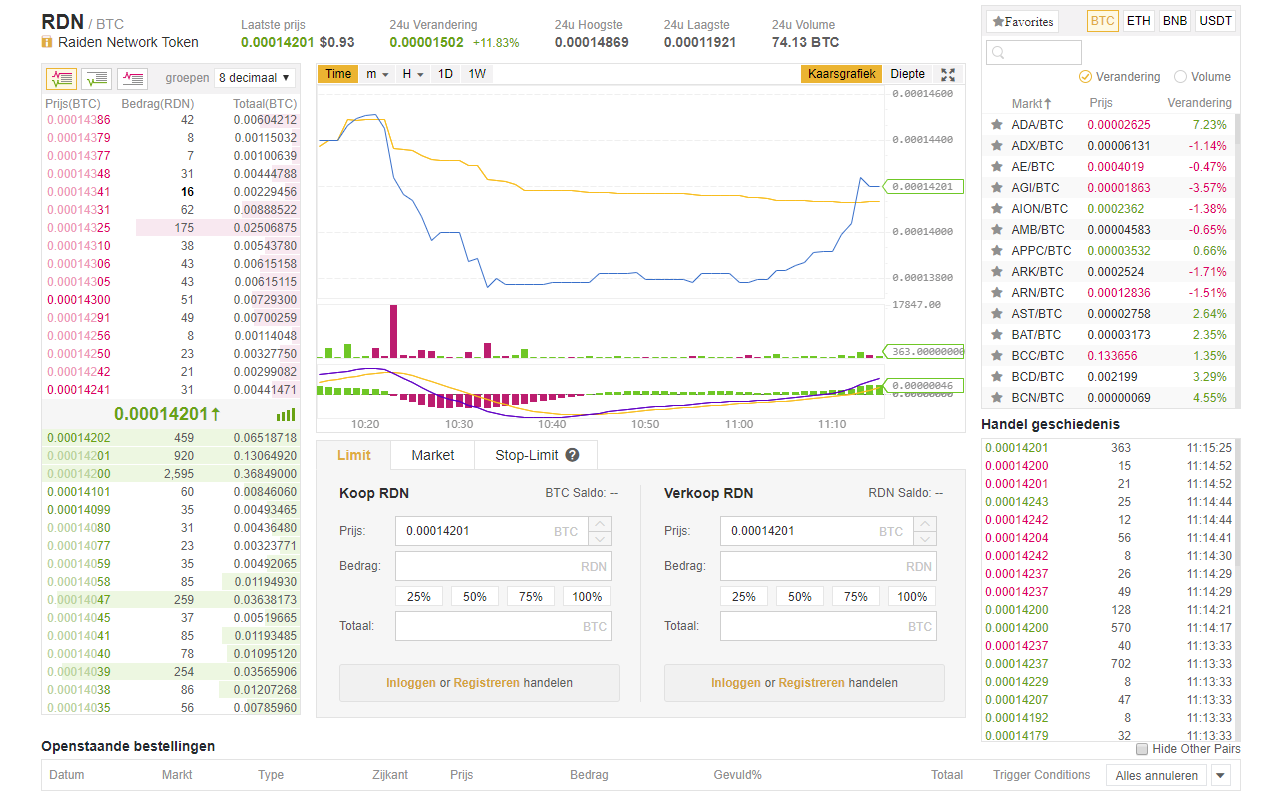Viewport: 1274px width, 799px height.
Task: Increase the Verkoop RDN price with stepper
Action: (x=924, y=524)
